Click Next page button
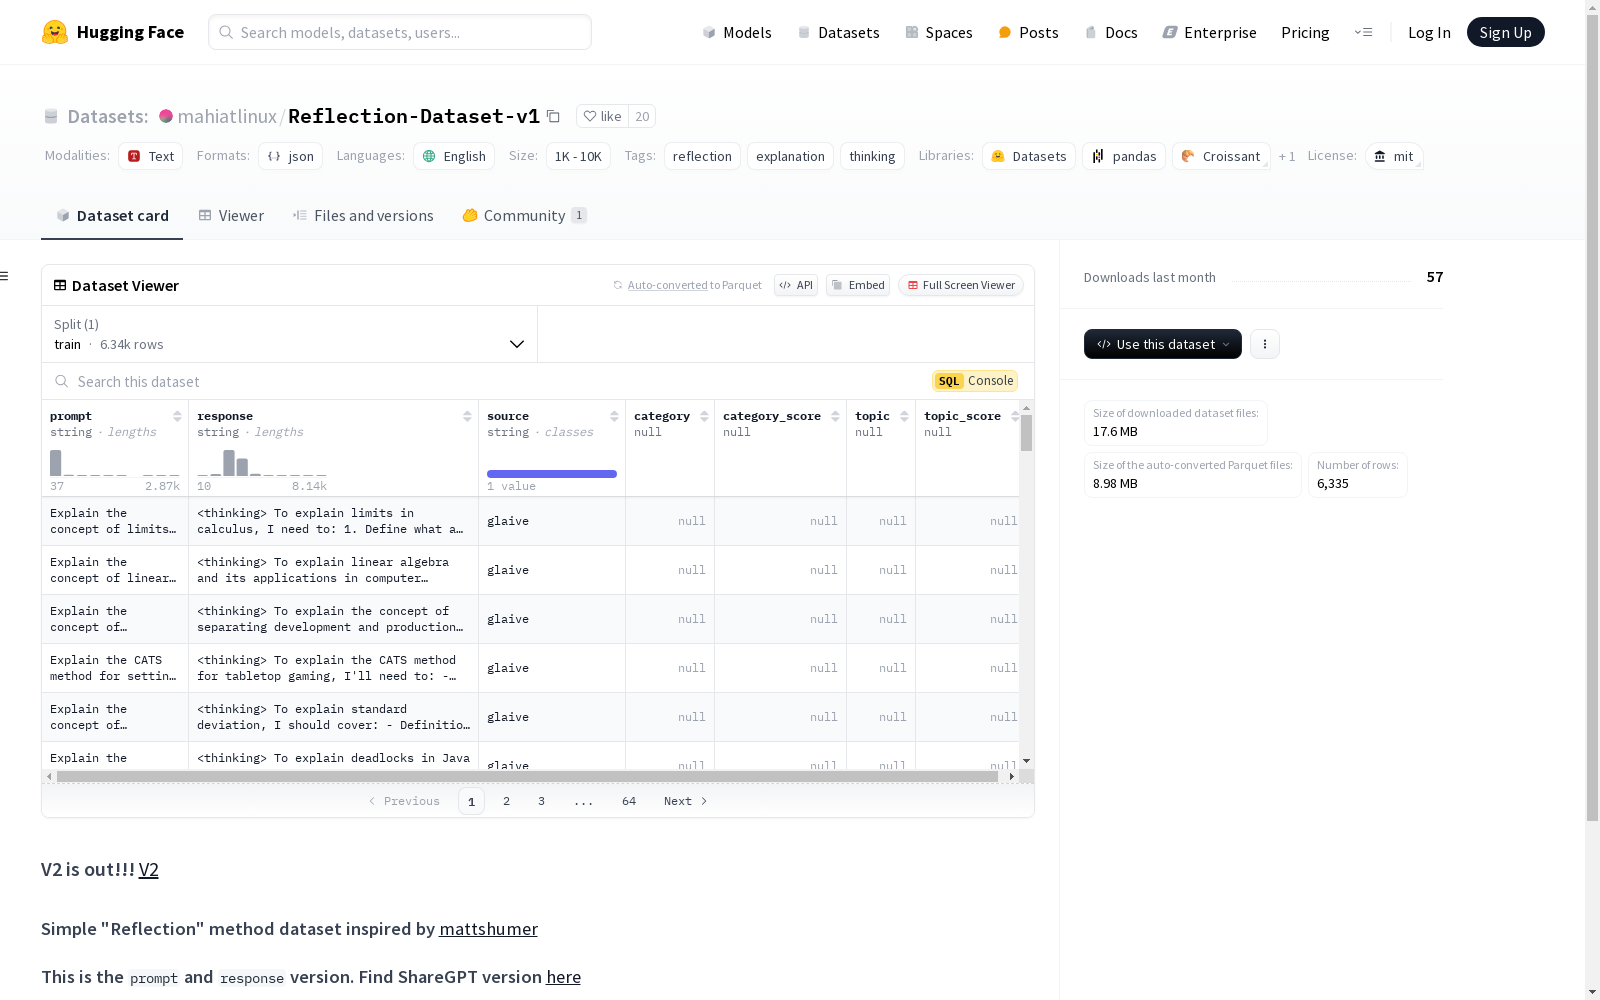1600x1000 pixels. pyautogui.click(x=685, y=801)
